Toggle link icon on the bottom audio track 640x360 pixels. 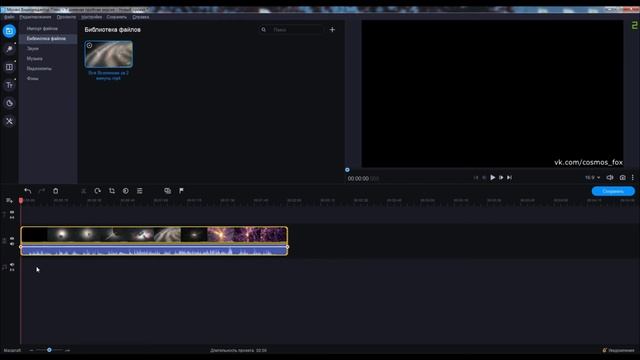[12, 270]
